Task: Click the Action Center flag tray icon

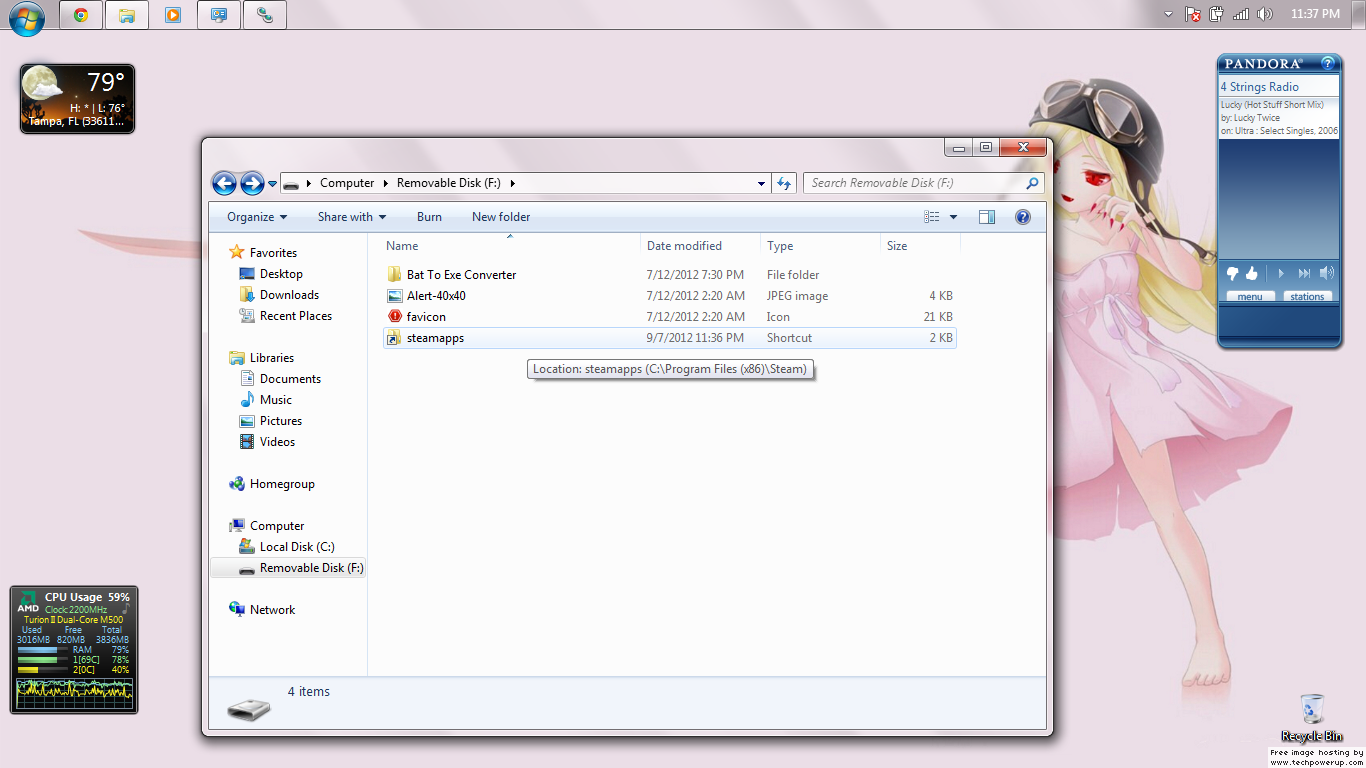Action: (1193, 14)
